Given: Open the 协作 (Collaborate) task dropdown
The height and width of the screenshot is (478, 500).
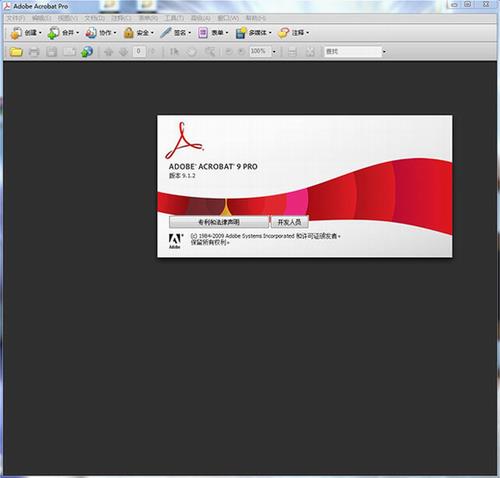Looking at the screenshot, I should click(101, 33).
